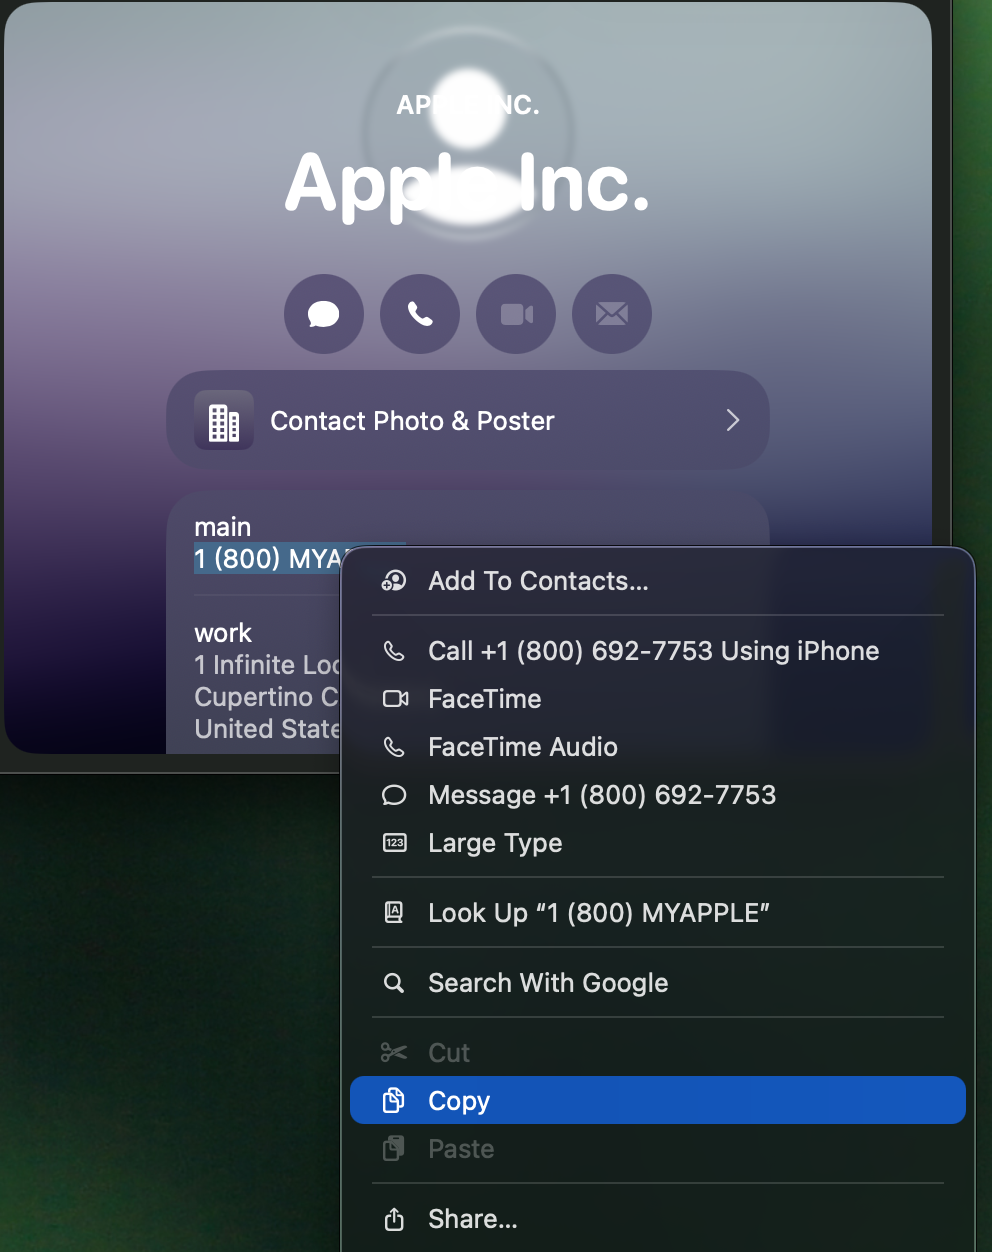The height and width of the screenshot is (1252, 992).
Task: Tap the message bubble action button
Action: click(x=324, y=314)
